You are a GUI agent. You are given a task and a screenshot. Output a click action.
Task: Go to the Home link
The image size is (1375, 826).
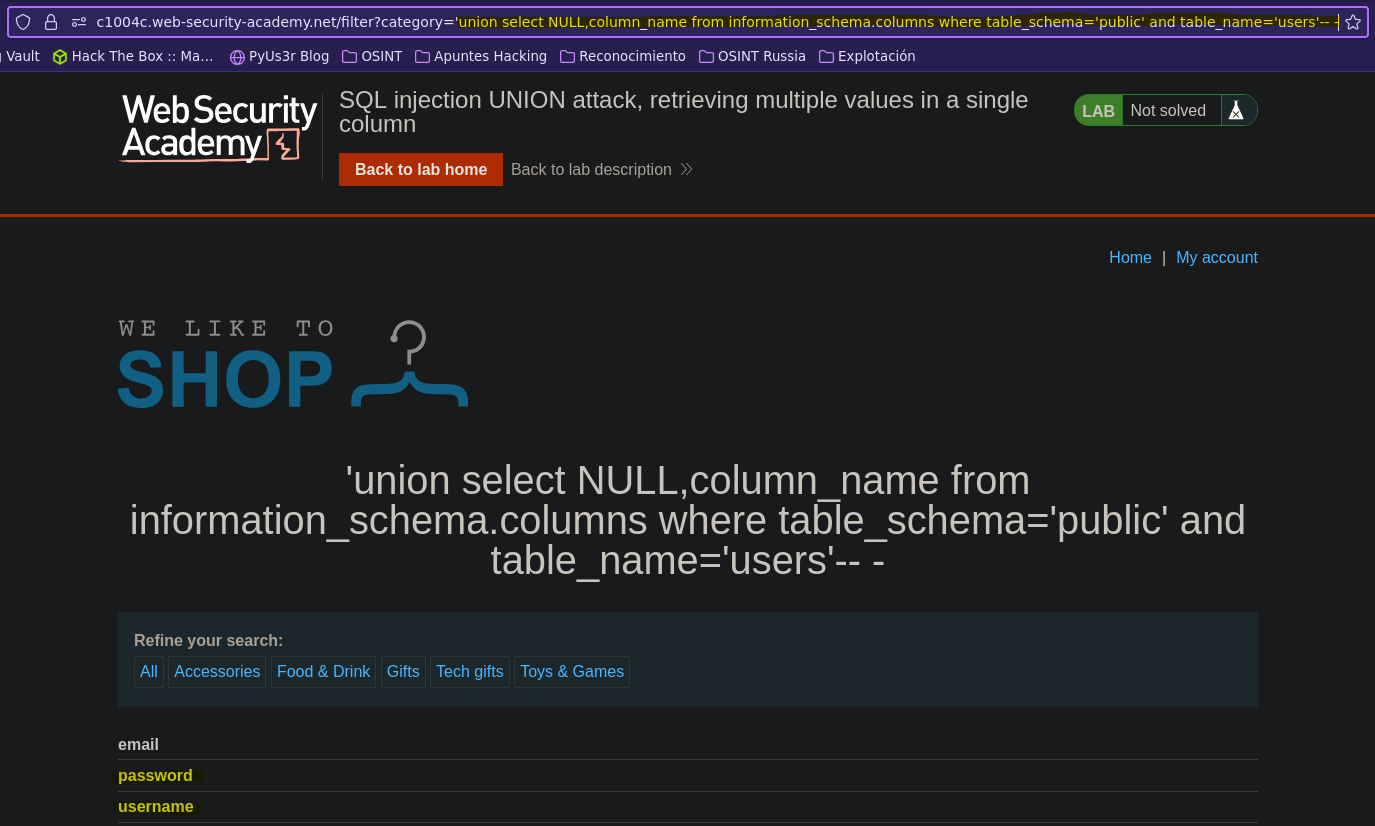[x=1130, y=257]
